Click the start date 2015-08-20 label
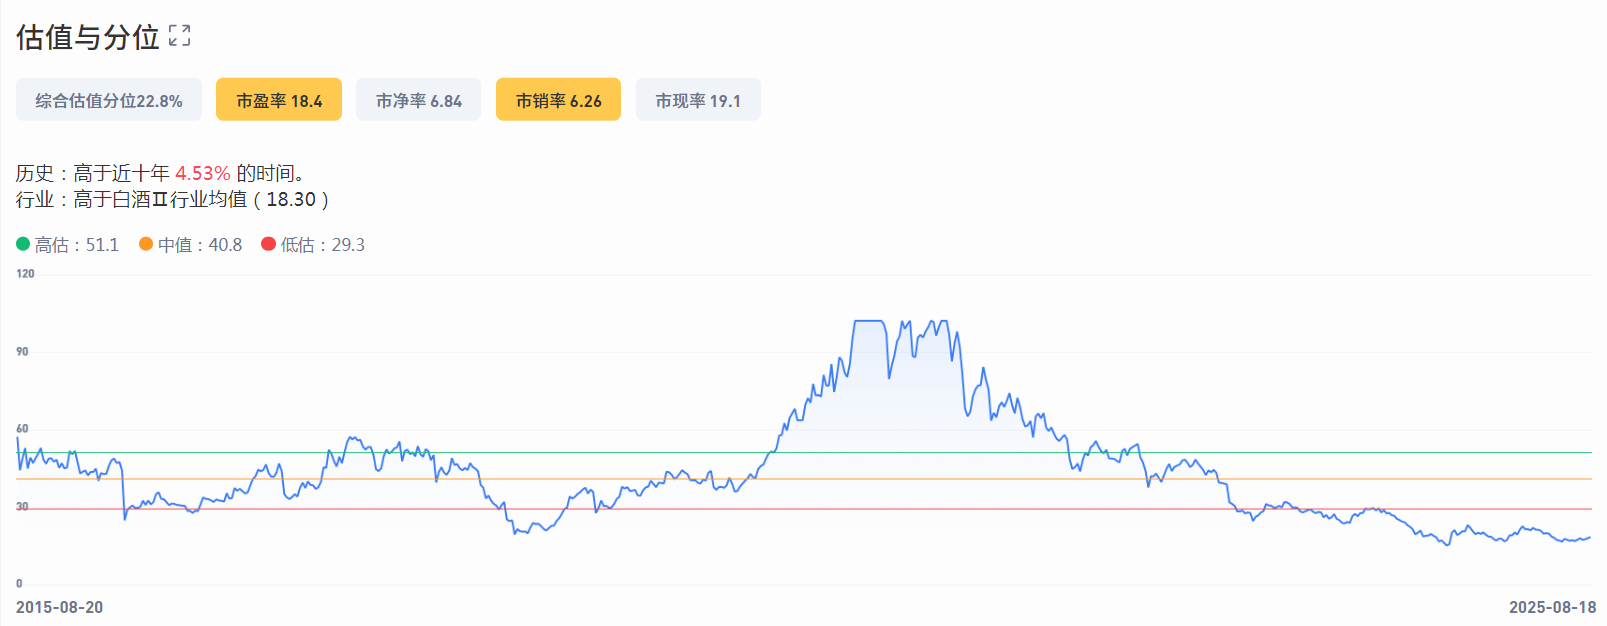The height and width of the screenshot is (626, 1607). pos(59,607)
